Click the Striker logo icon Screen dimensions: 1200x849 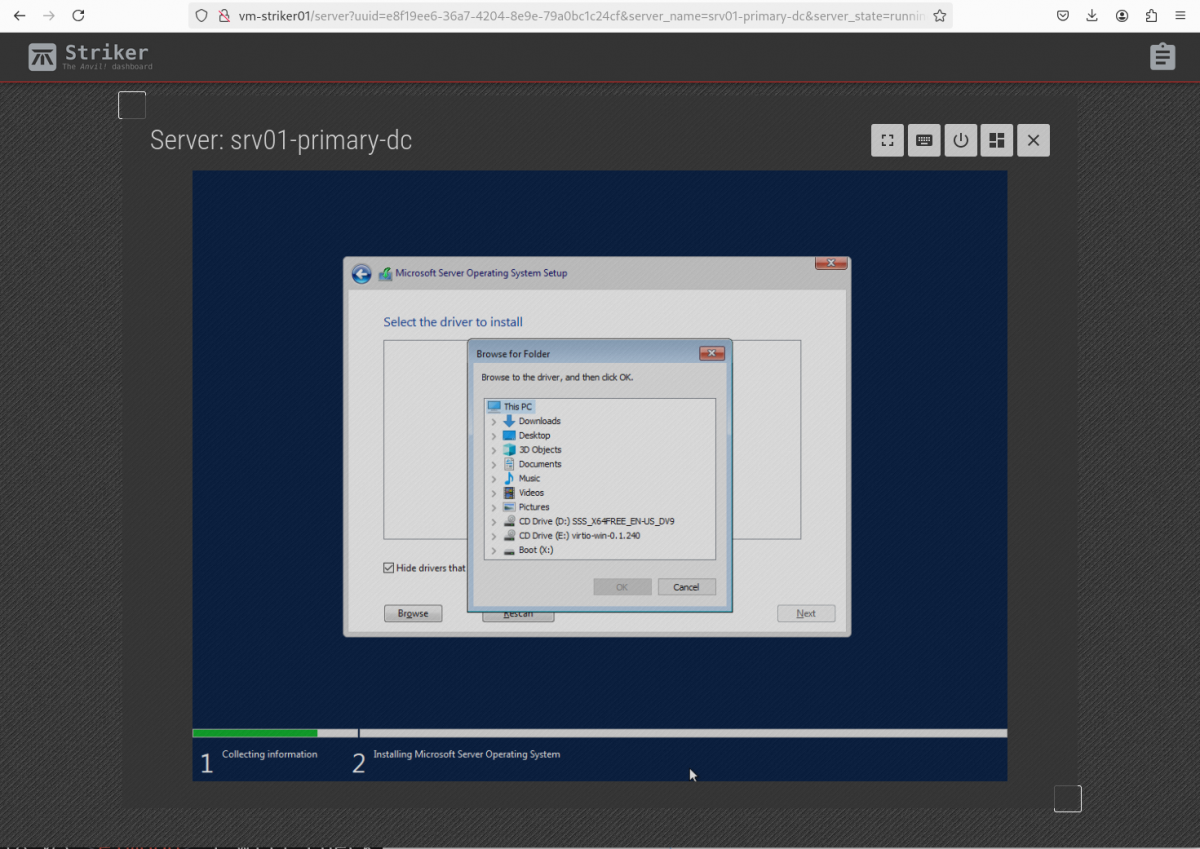pyautogui.click(x=42, y=57)
